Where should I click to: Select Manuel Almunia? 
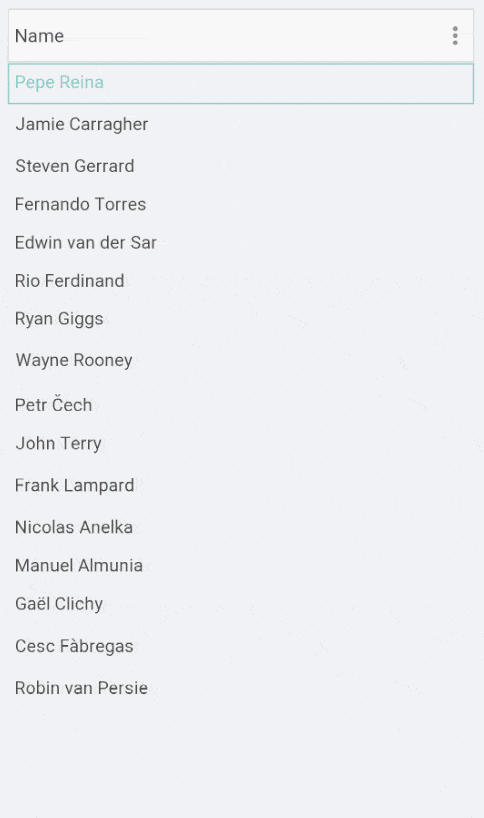click(241, 566)
